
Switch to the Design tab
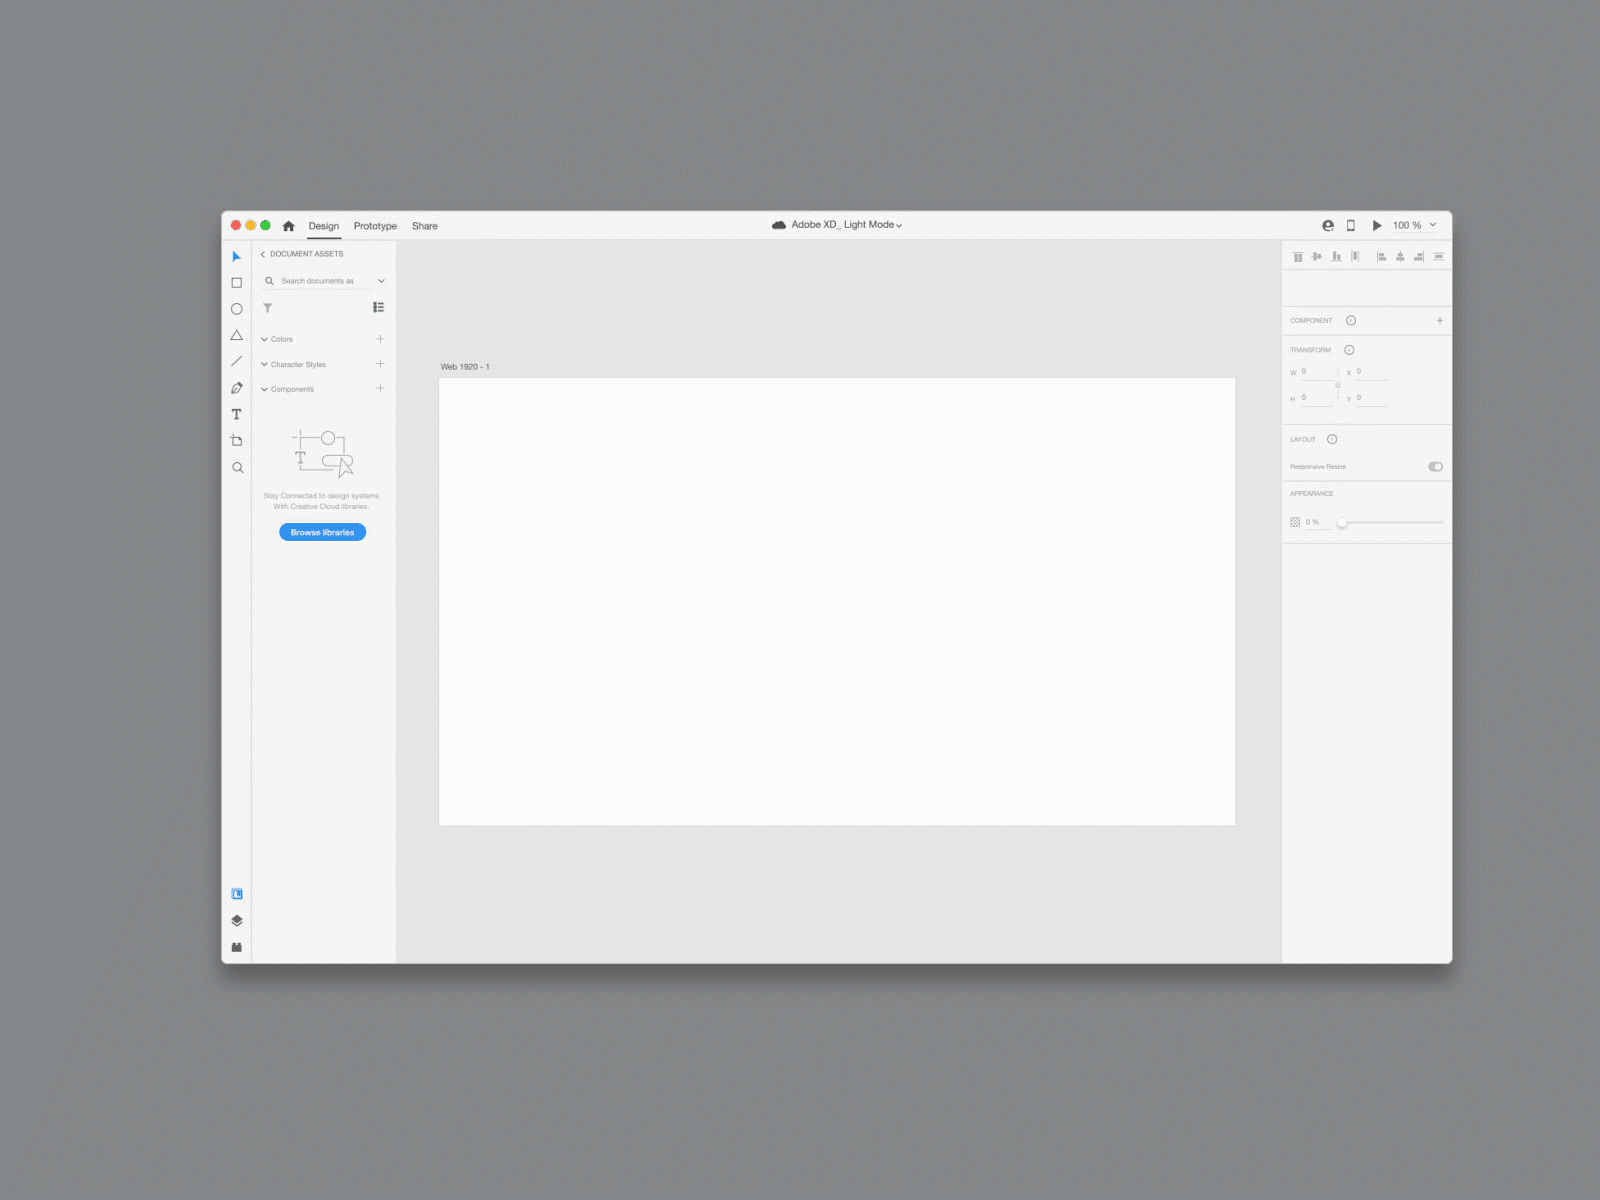click(x=324, y=226)
